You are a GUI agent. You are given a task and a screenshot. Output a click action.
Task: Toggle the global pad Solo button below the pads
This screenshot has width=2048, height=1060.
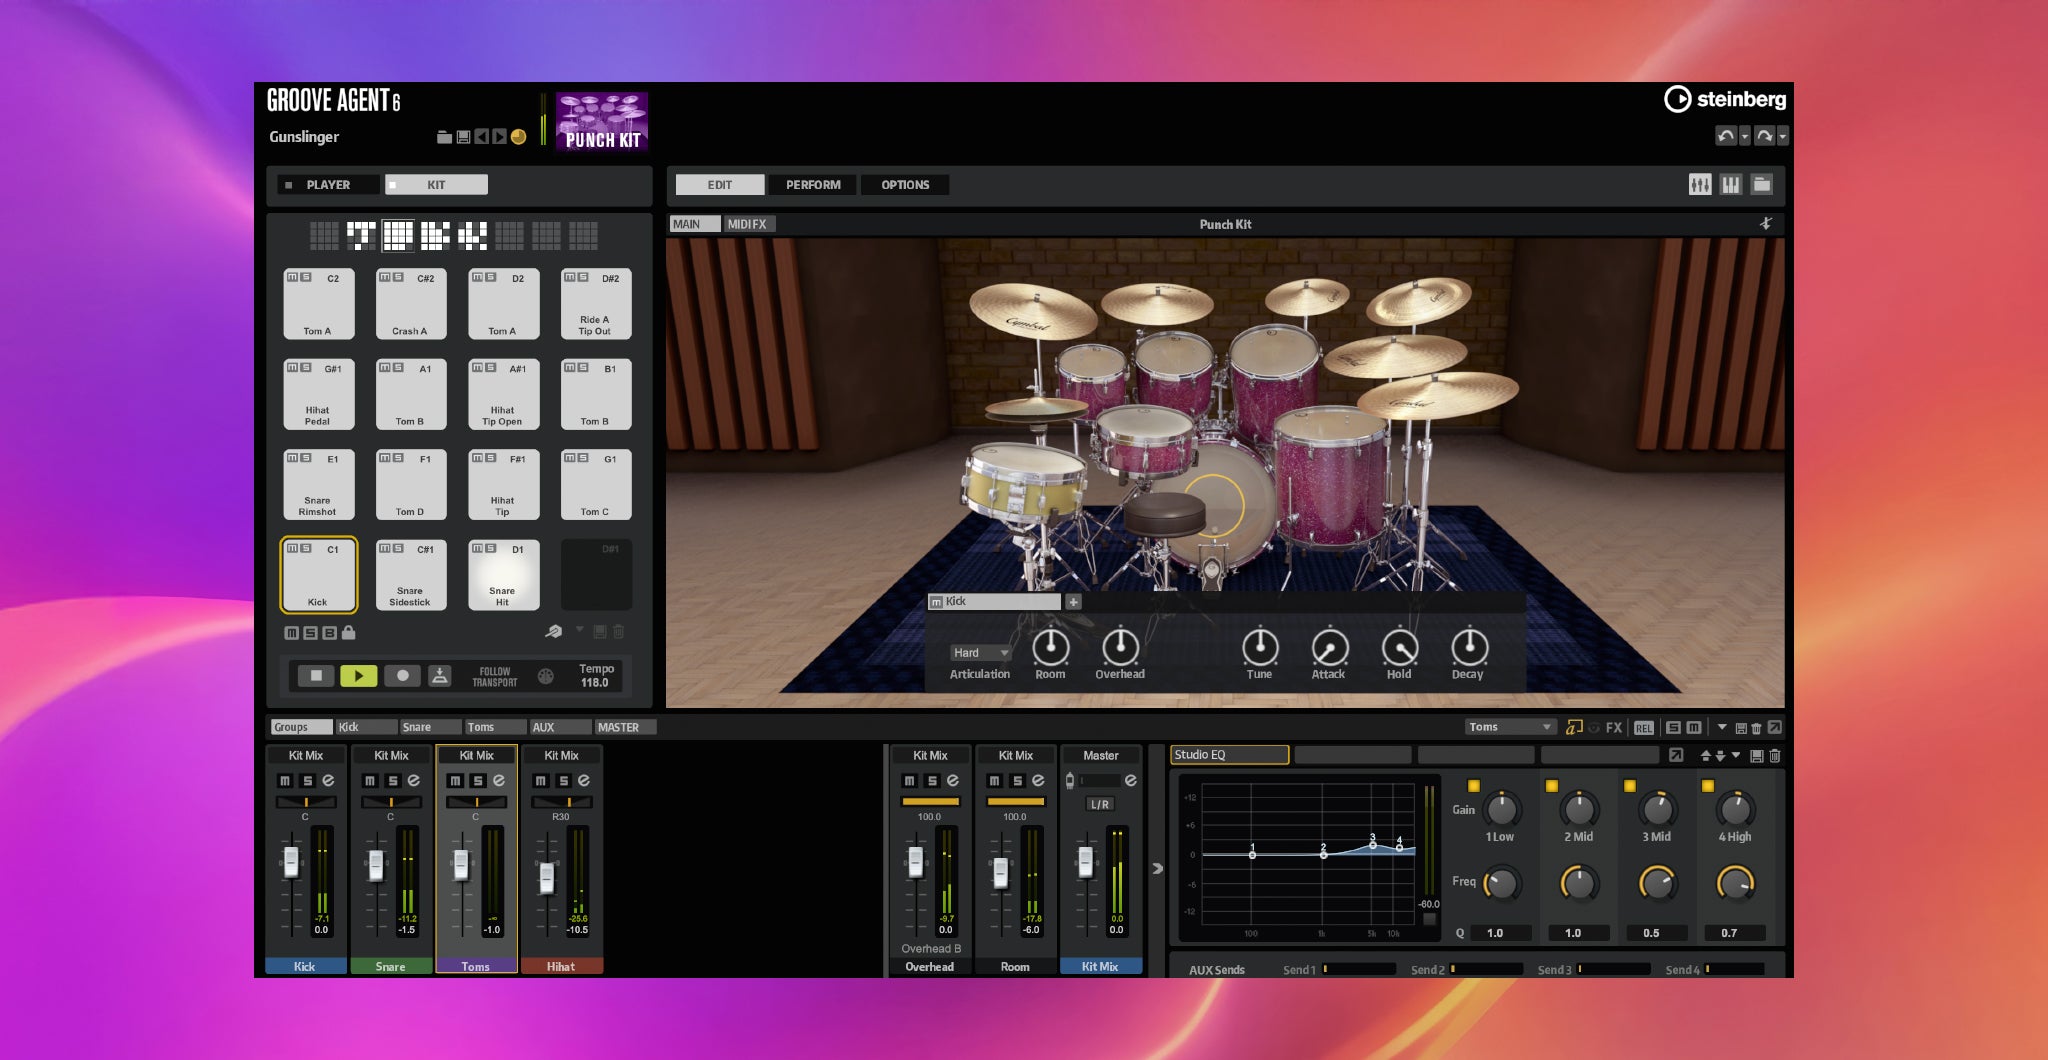[310, 633]
